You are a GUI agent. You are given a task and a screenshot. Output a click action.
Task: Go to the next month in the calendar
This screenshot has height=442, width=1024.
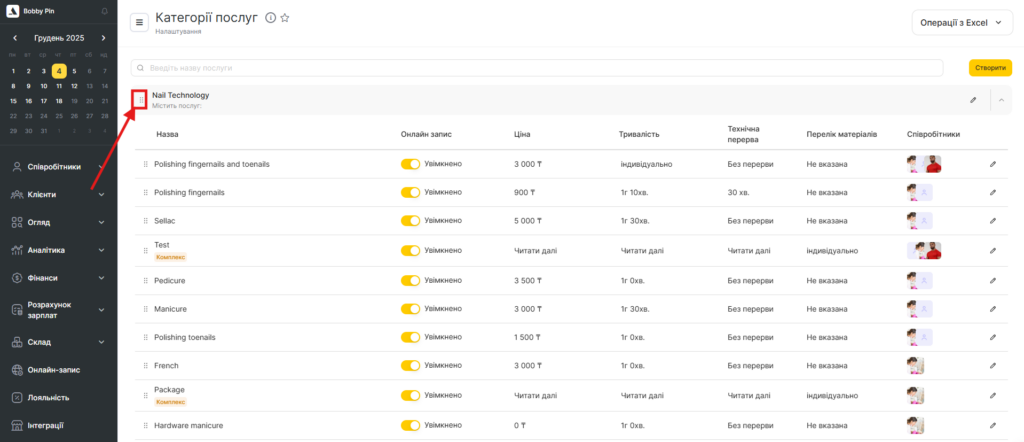coord(103,38)
